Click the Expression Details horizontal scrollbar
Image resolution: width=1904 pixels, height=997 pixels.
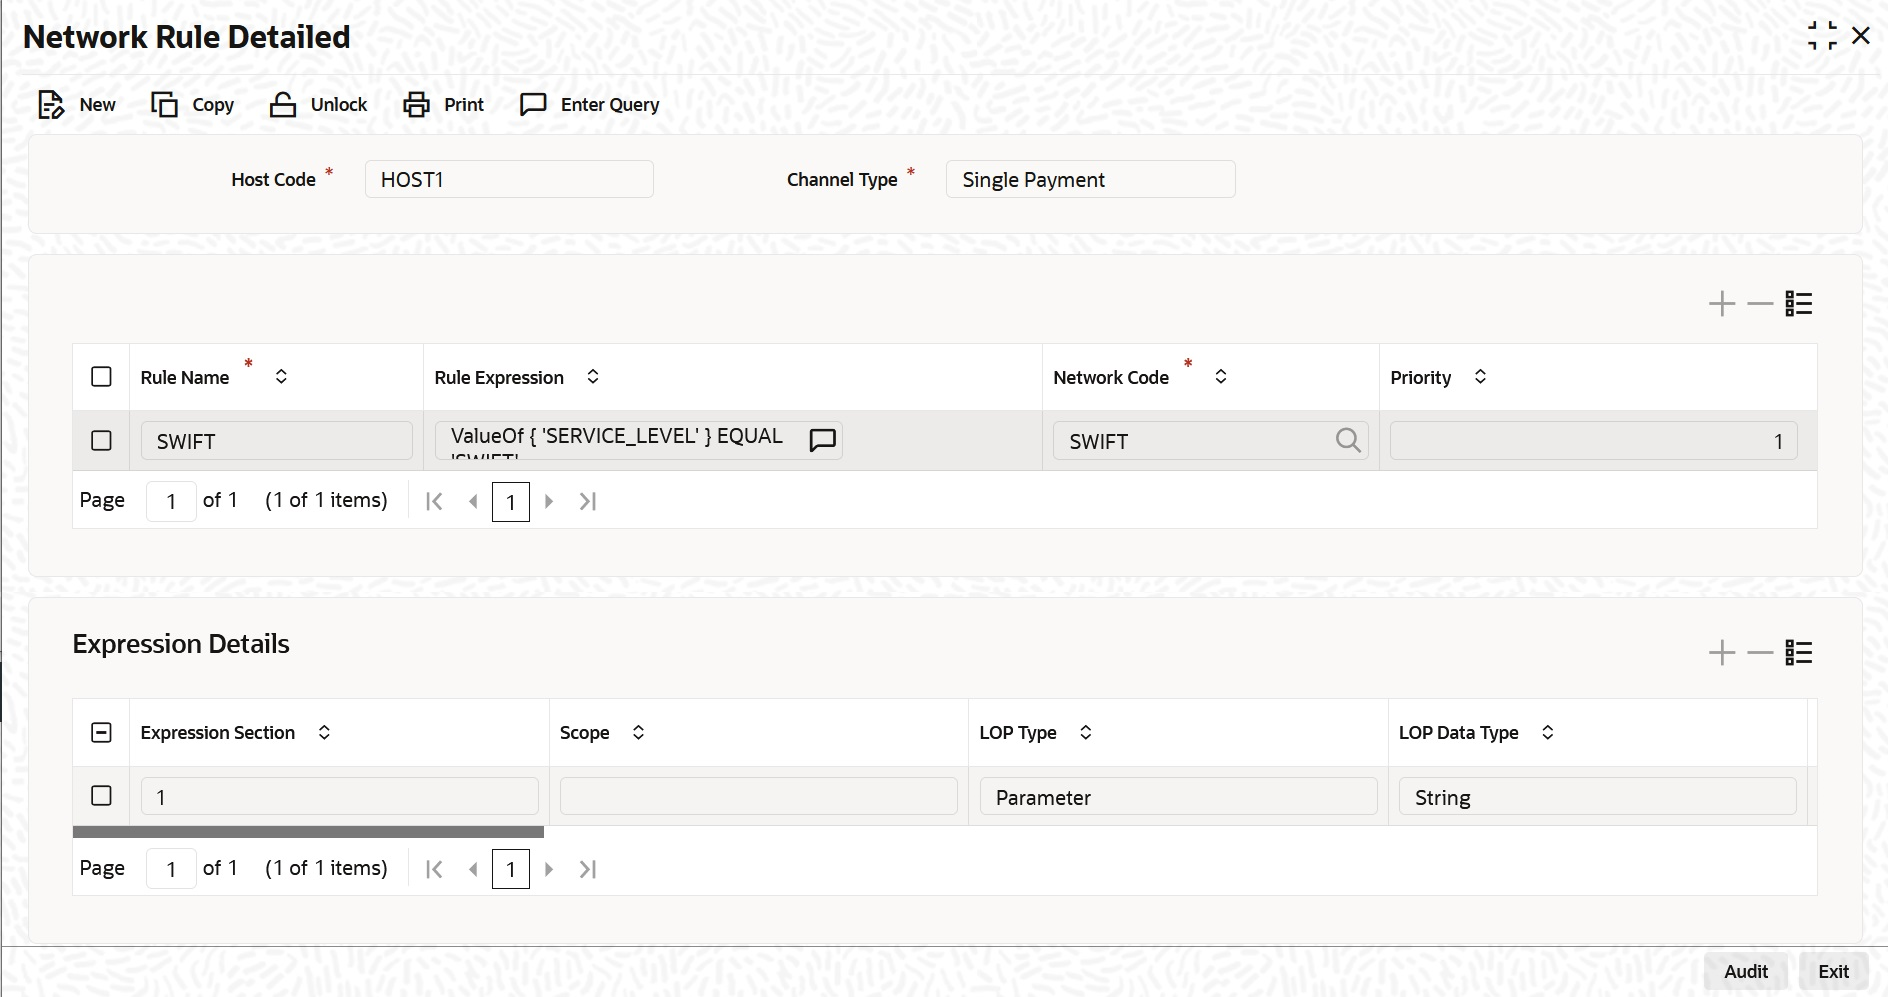308,832
